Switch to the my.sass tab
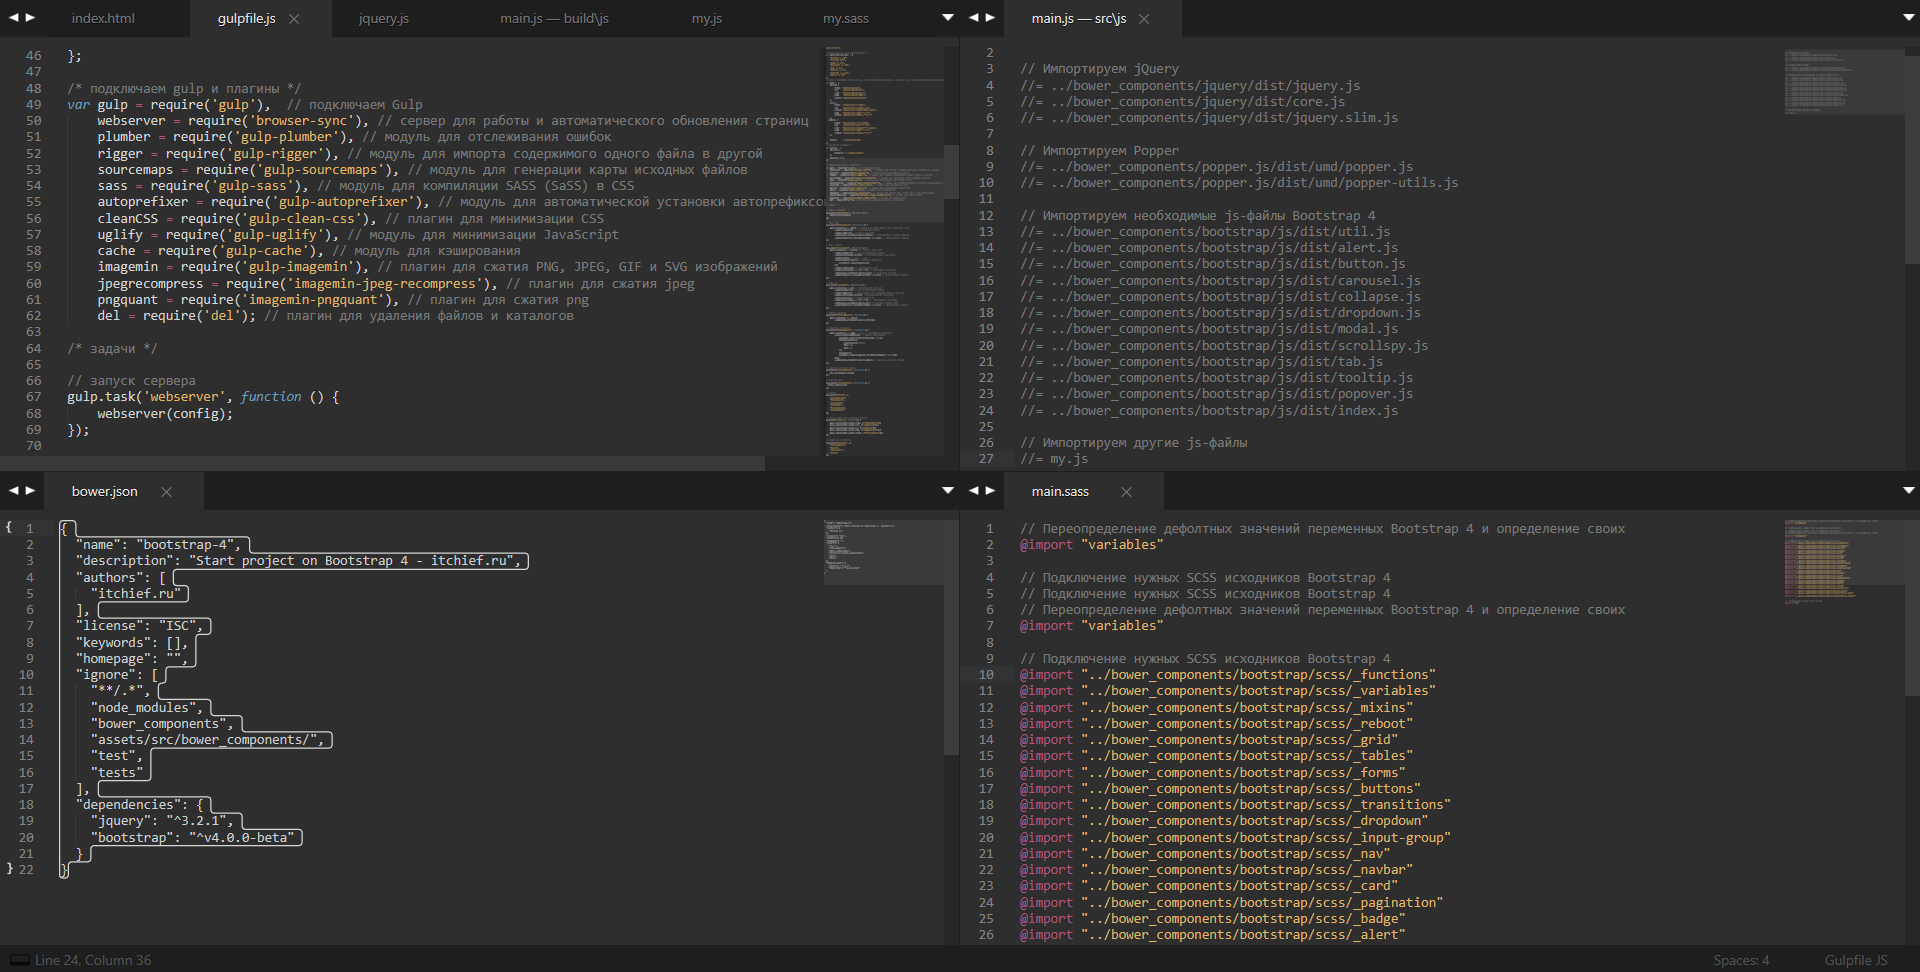 tap(846, 19)
